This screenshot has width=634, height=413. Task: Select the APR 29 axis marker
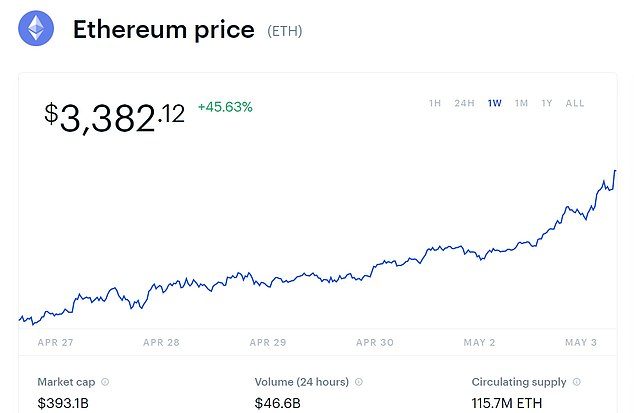266,342
